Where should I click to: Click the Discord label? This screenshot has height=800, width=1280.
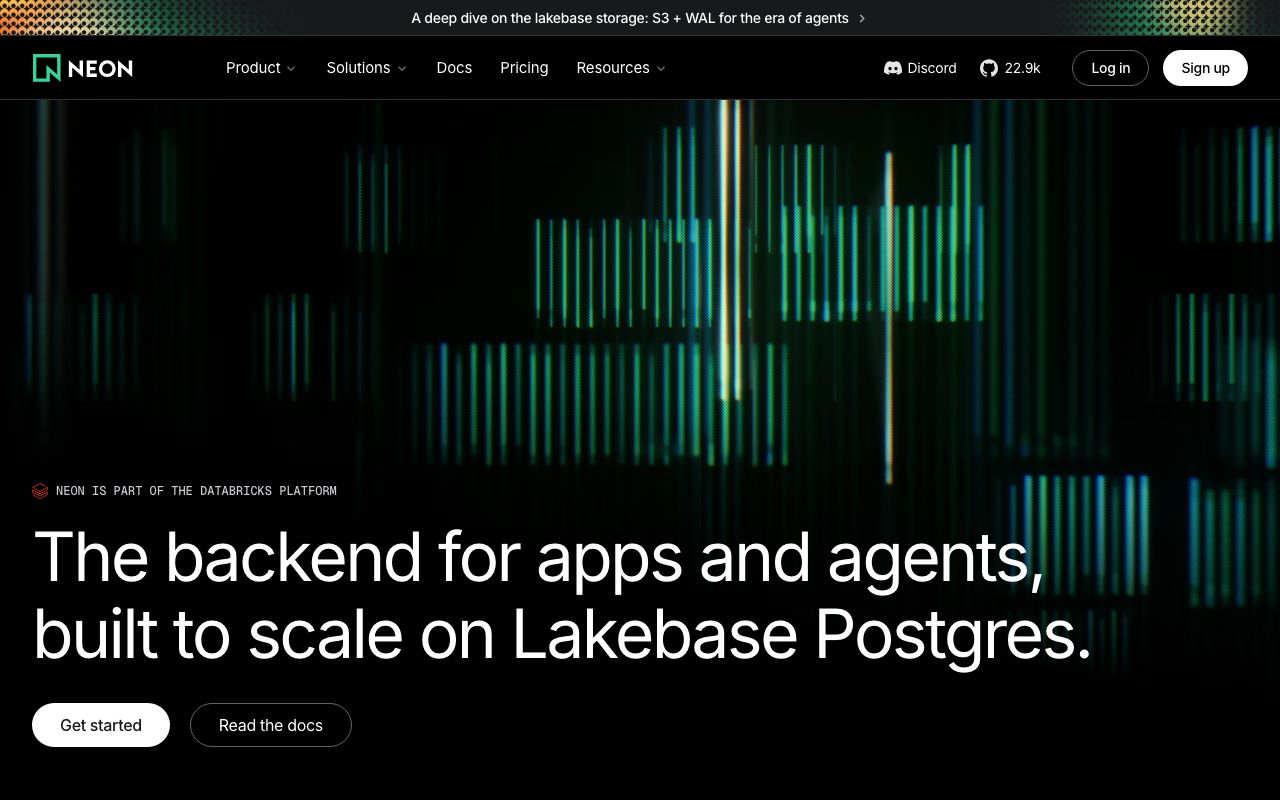(x=932, y=68)
